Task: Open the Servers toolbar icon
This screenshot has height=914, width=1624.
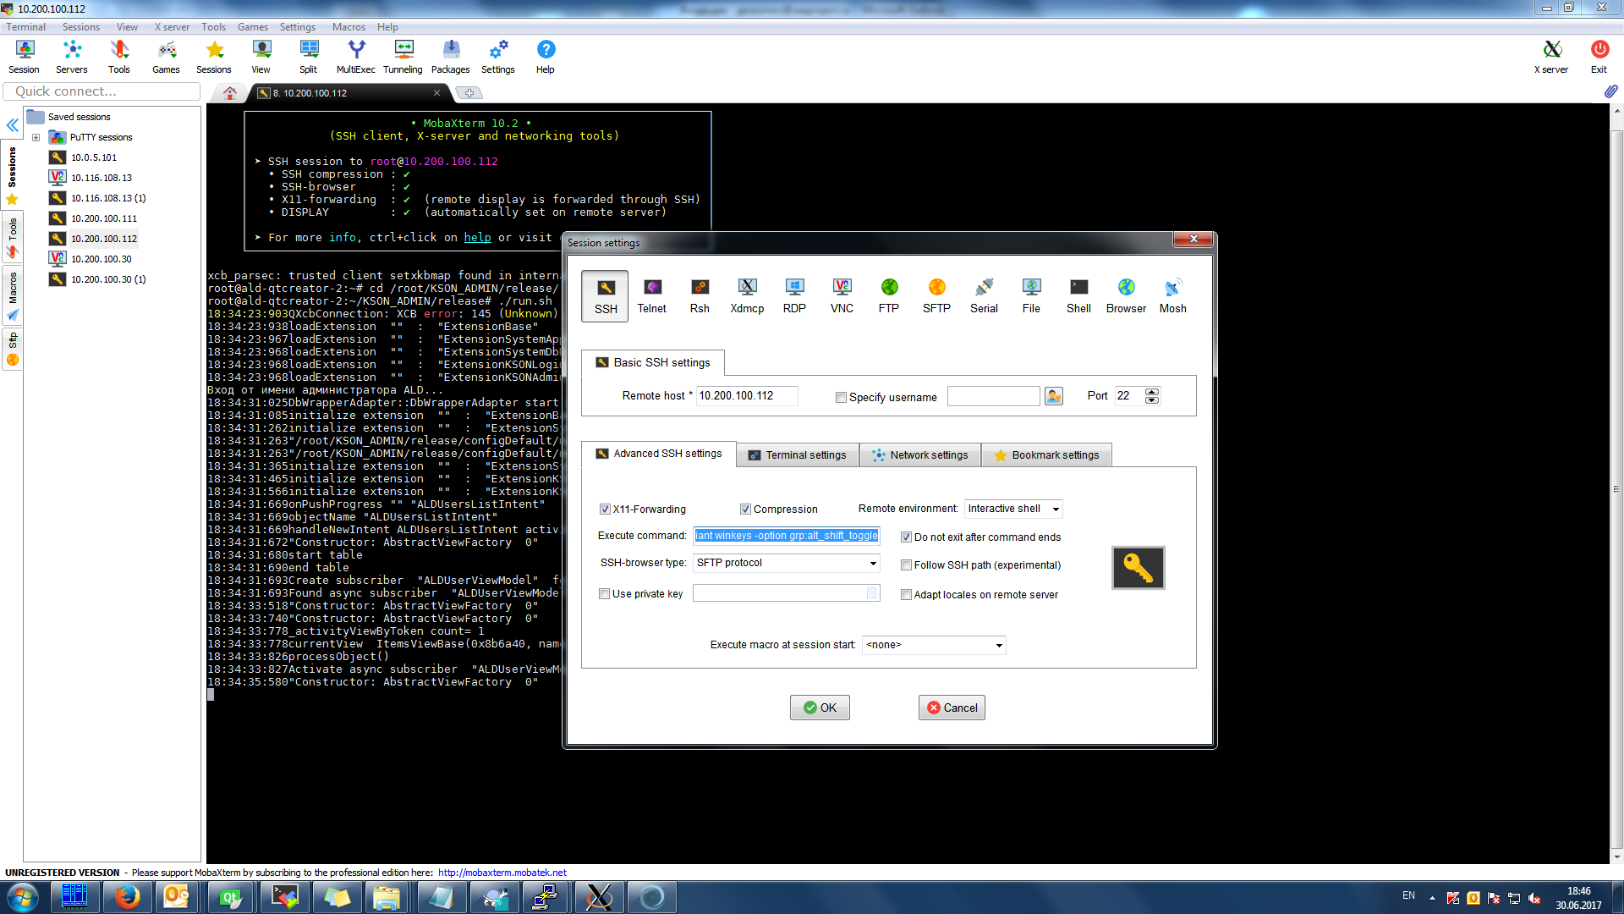Action: 71,57
